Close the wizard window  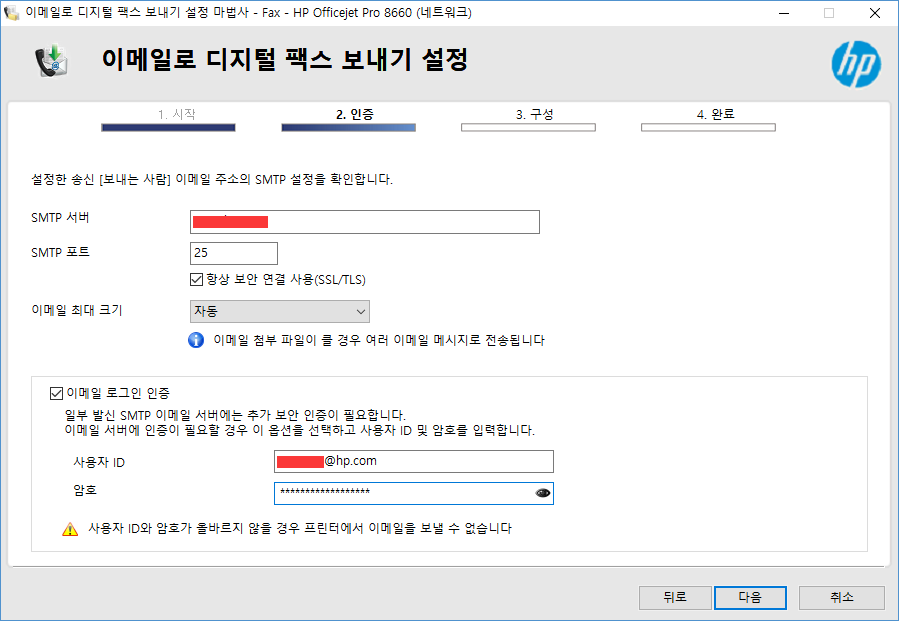874,13
